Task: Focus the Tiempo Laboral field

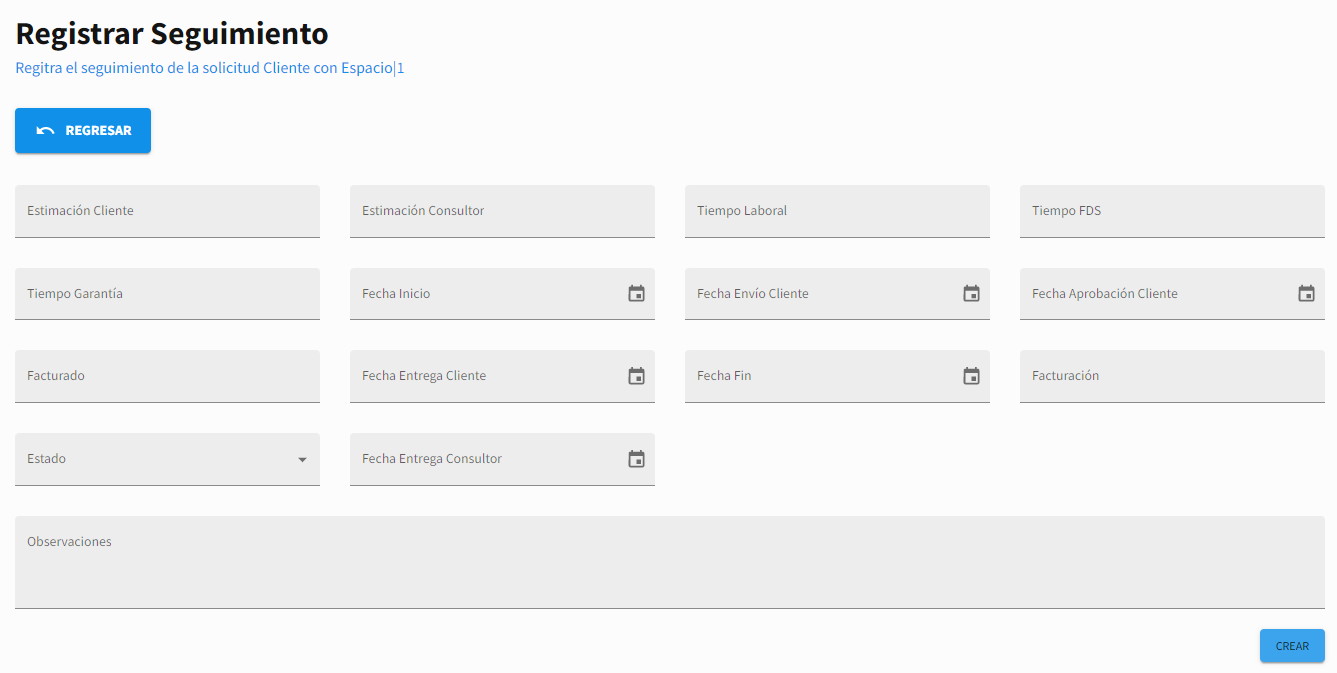Action: pos(837,211)
